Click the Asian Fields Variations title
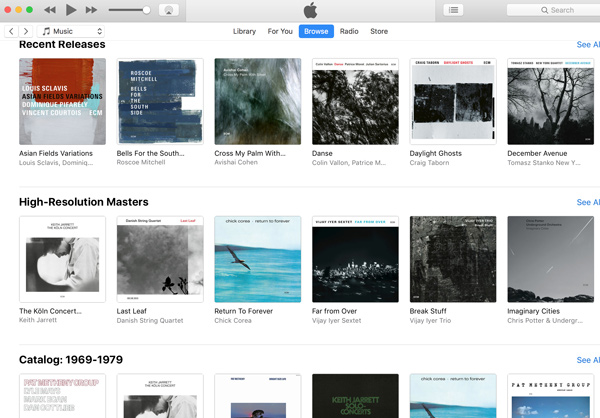600x418 pixels. (x=56, y=153)
